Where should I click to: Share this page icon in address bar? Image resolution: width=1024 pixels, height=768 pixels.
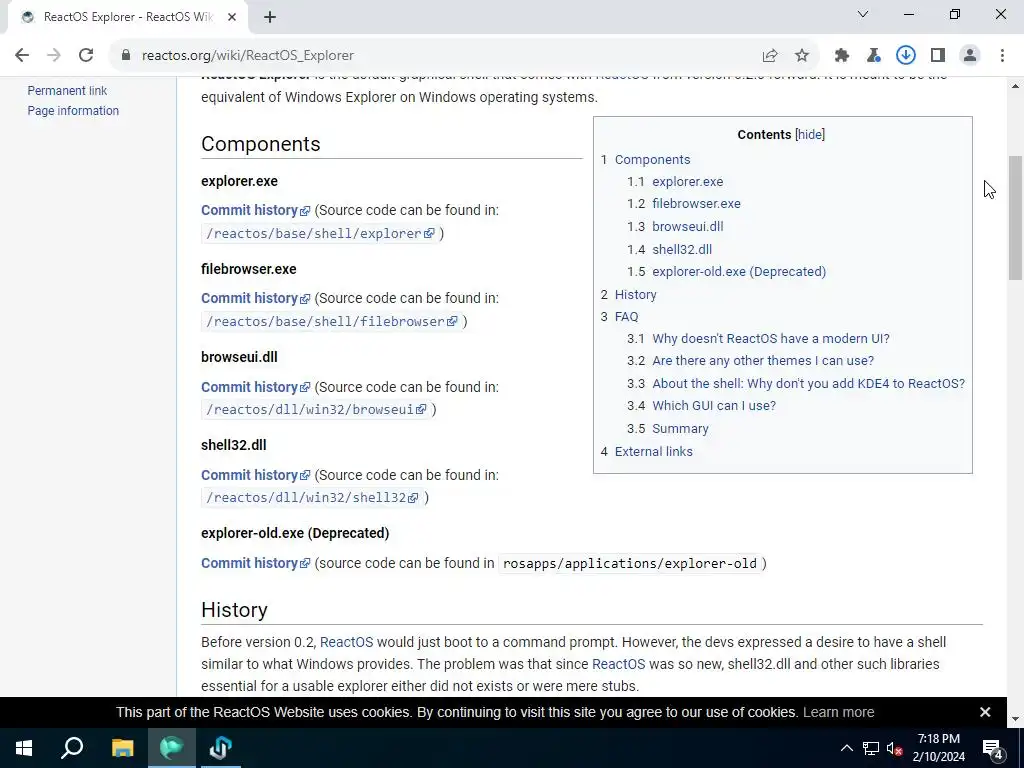pos(770,56)
